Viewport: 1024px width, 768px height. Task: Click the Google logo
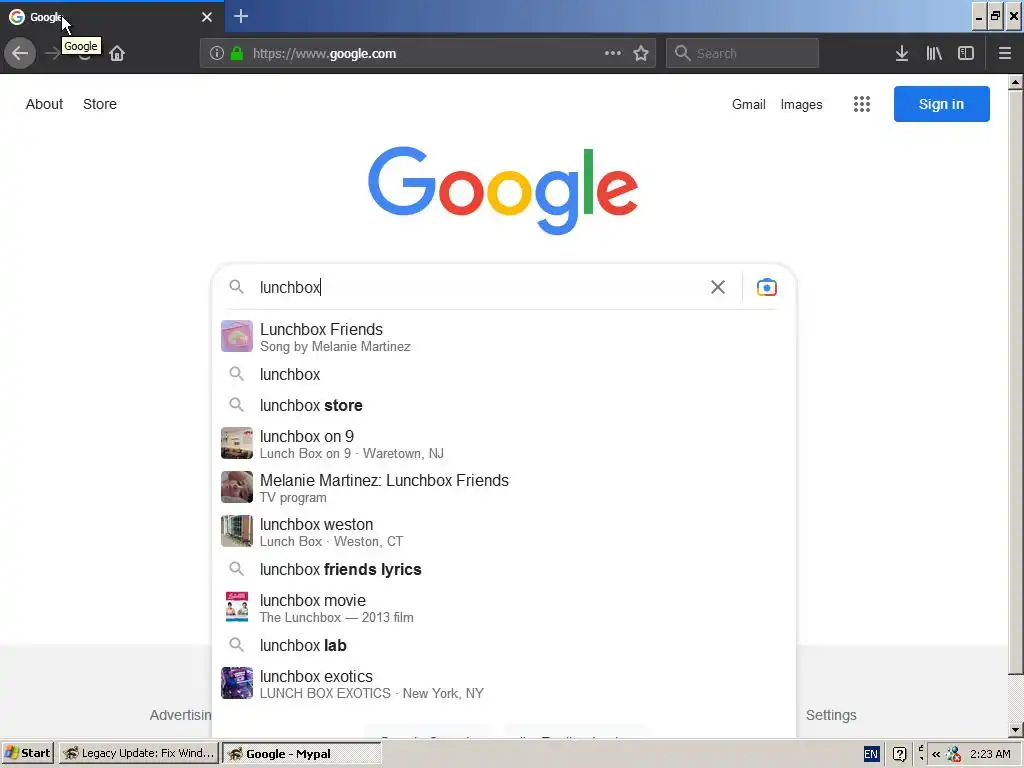point(503,190)
